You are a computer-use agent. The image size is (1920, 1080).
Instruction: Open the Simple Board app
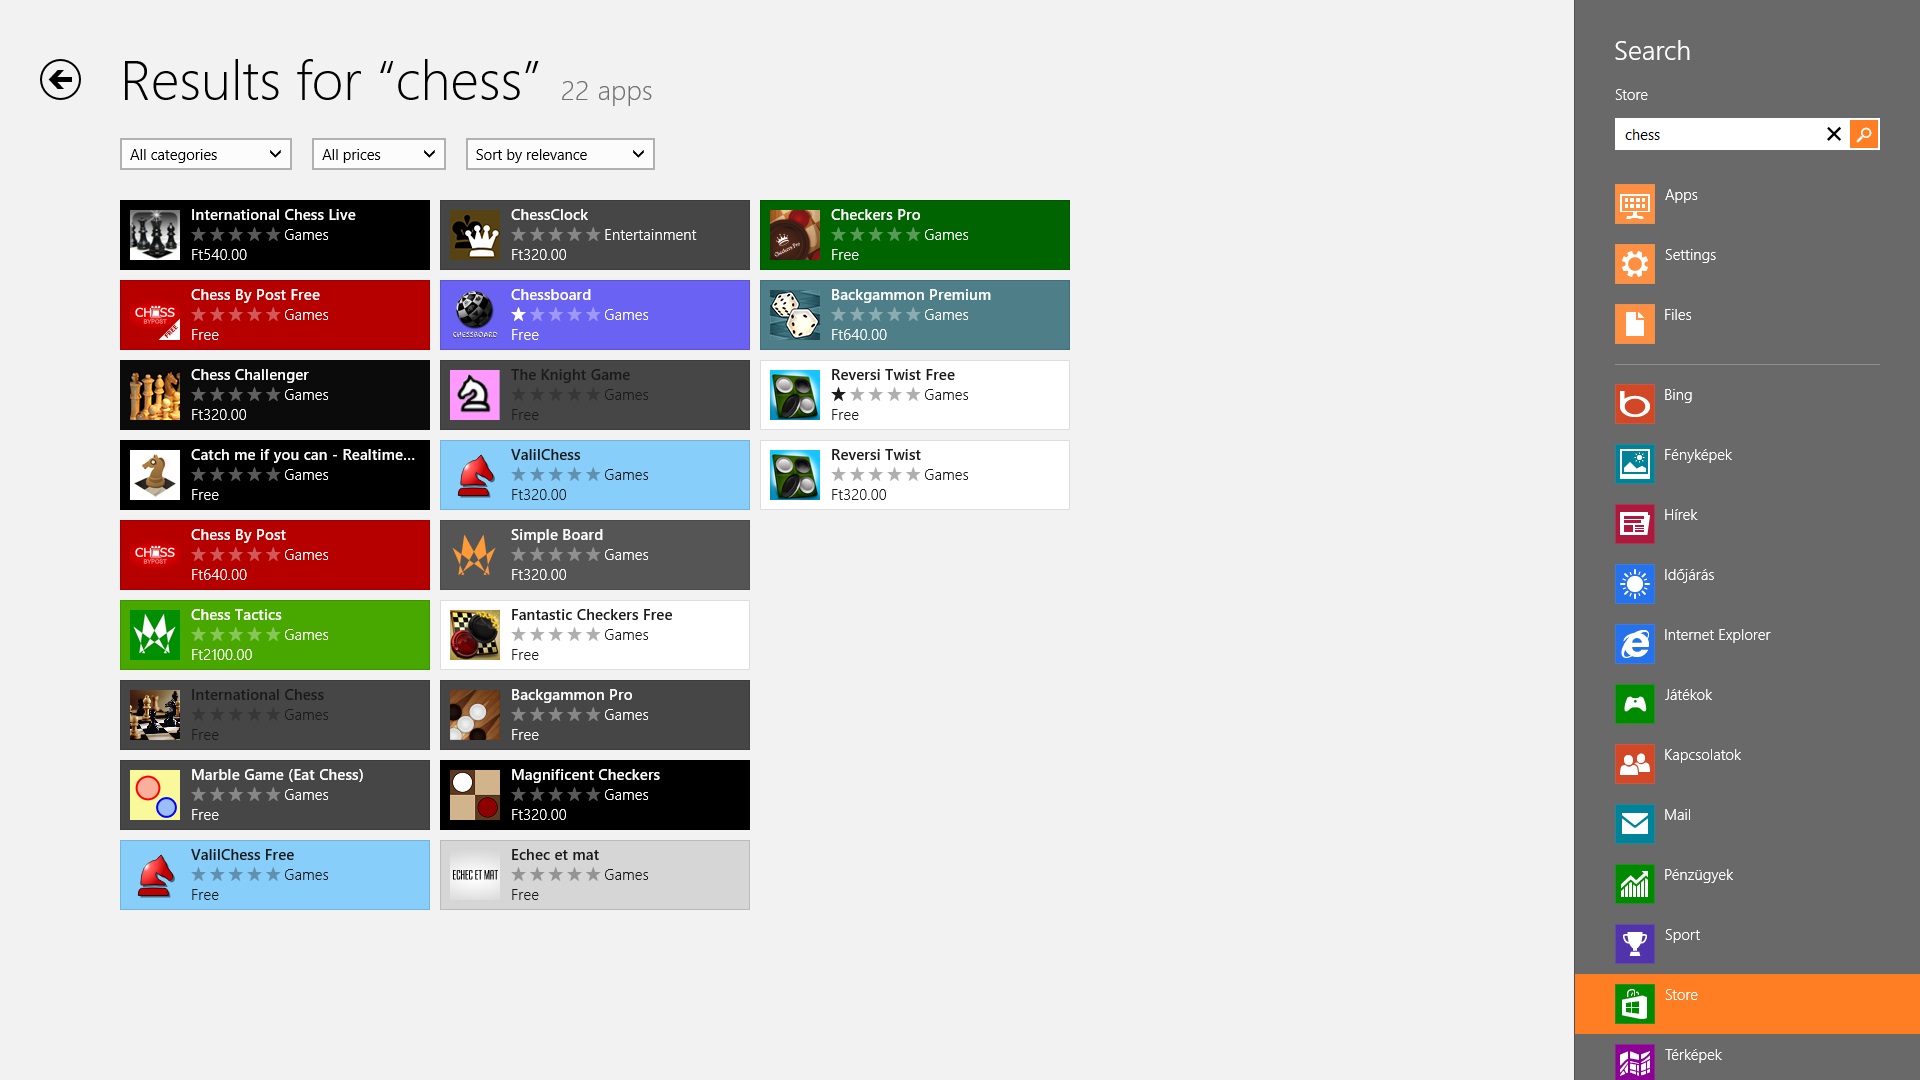click(595, 555)
